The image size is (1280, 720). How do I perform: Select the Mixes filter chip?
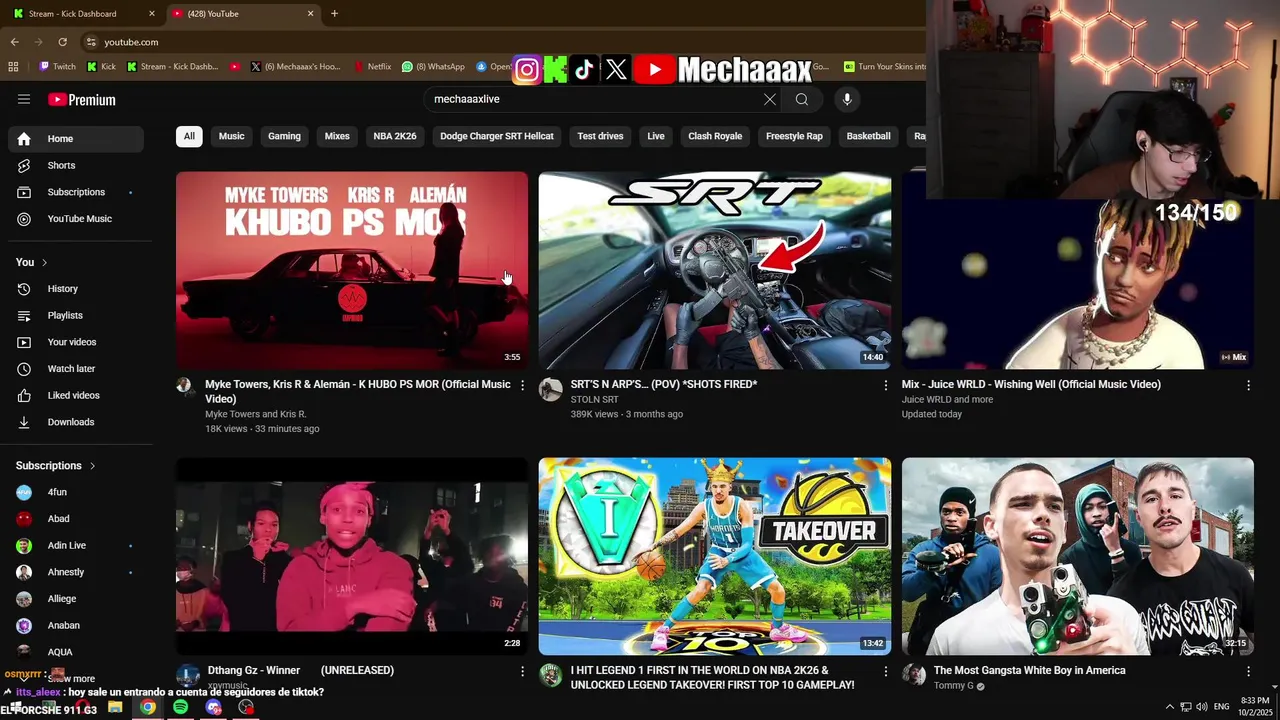tap(337, 136)
